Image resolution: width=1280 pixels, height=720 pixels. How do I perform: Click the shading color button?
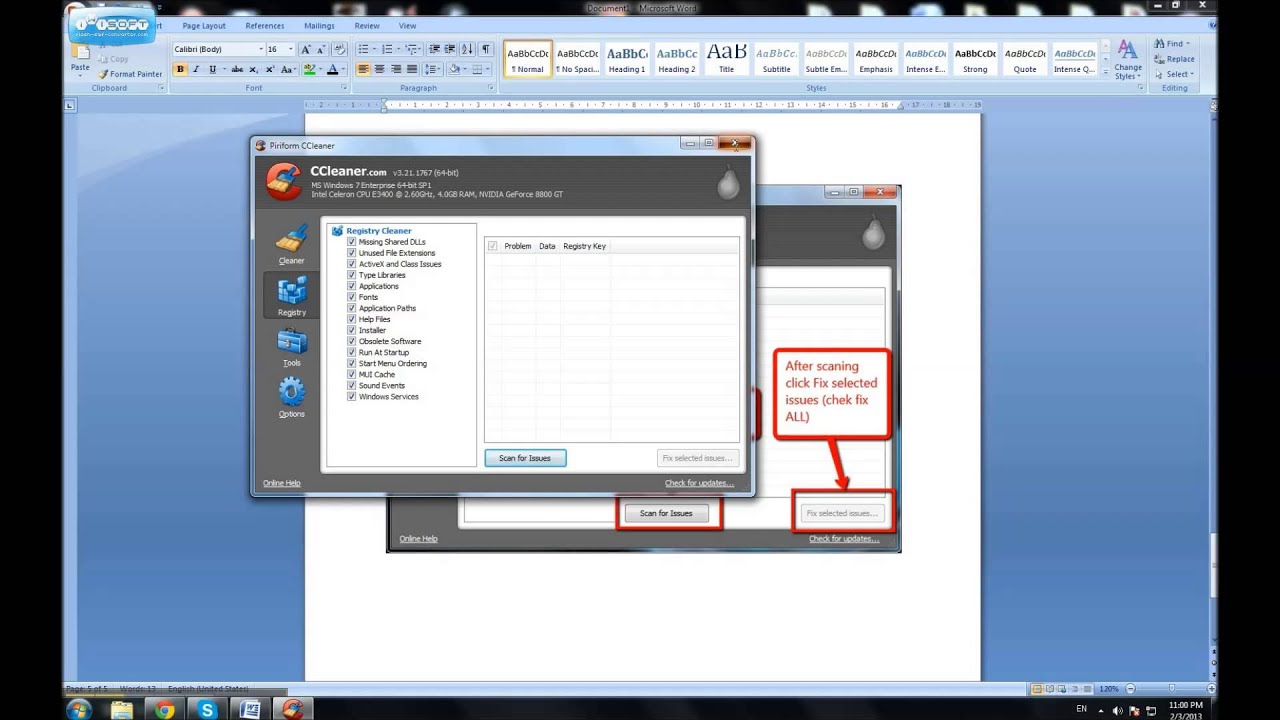(454, 69)
